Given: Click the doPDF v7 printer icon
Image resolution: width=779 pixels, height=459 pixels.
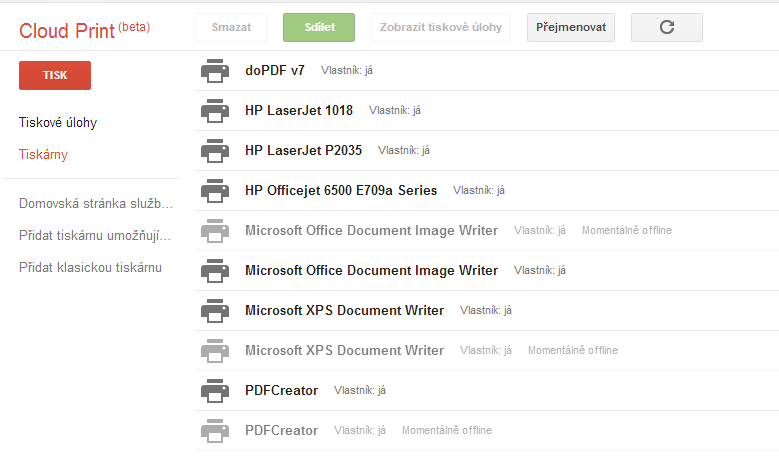Looking at the screenshot, I should pos(215,71).
